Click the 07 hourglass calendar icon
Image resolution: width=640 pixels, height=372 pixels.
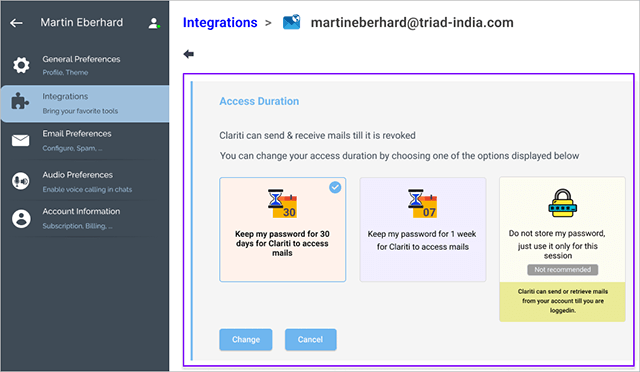coord(422,204)
